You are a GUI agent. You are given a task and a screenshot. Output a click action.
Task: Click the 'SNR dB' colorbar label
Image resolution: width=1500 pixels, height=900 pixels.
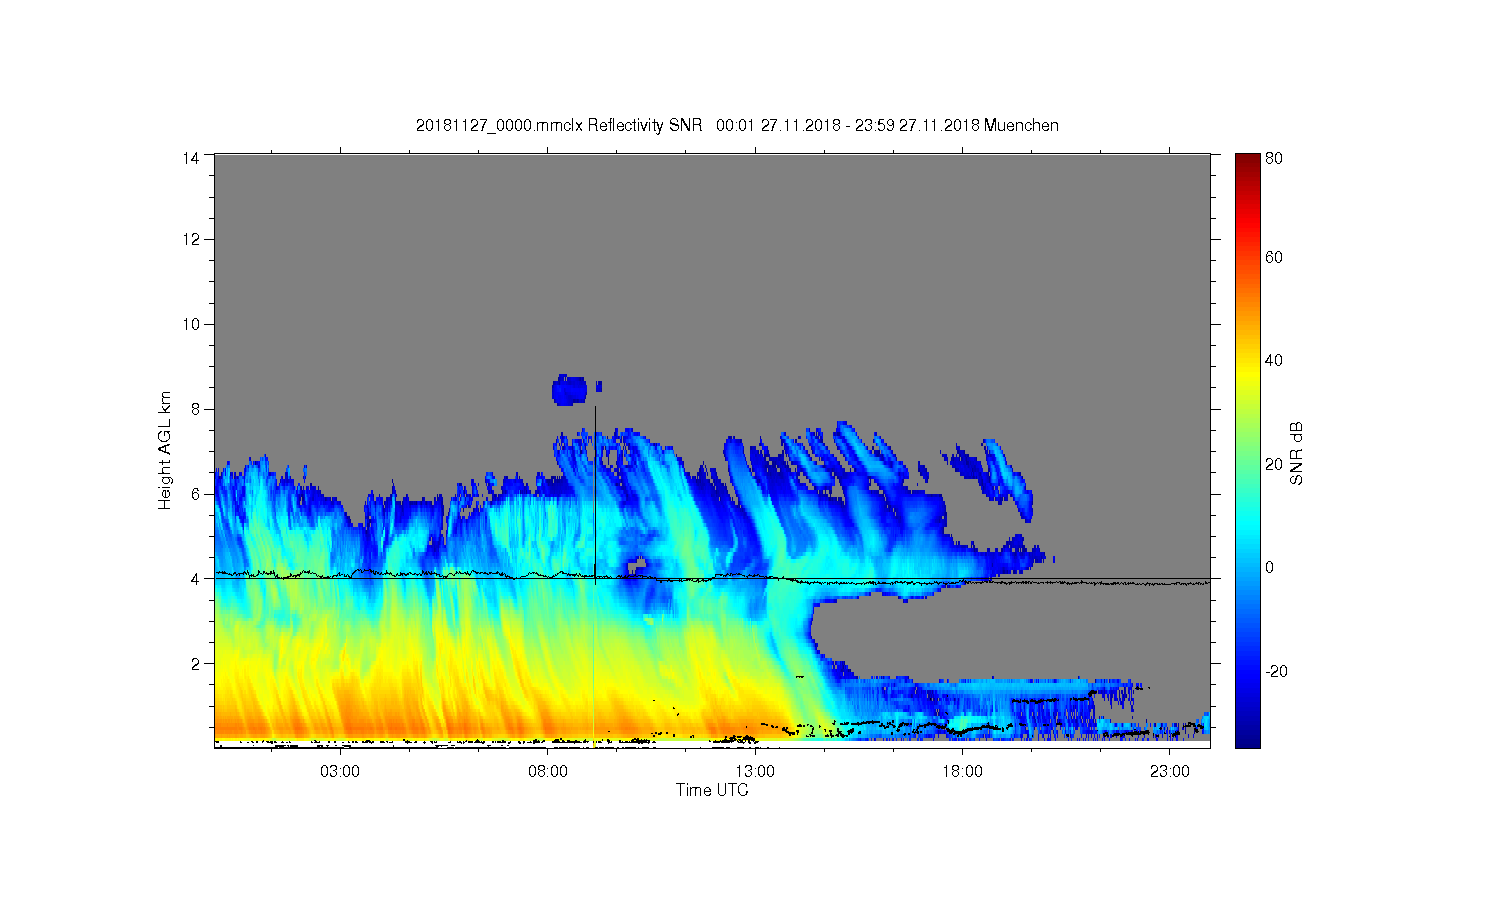point(1296,453)
